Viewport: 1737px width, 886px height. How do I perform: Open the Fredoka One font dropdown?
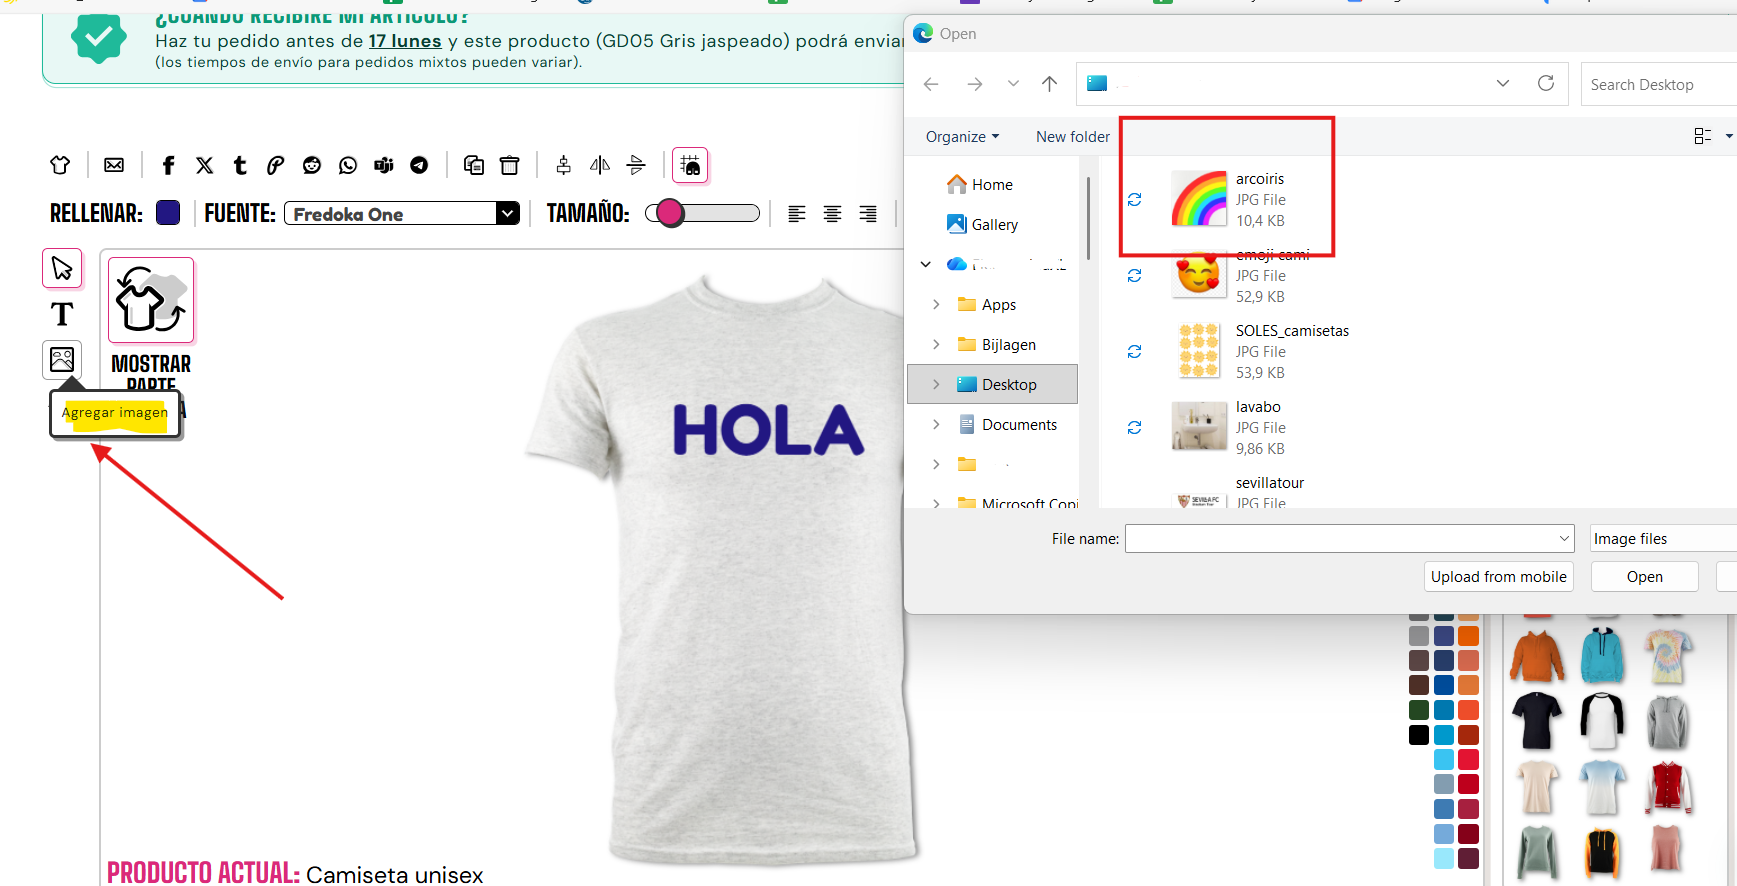tap(508, 213)
